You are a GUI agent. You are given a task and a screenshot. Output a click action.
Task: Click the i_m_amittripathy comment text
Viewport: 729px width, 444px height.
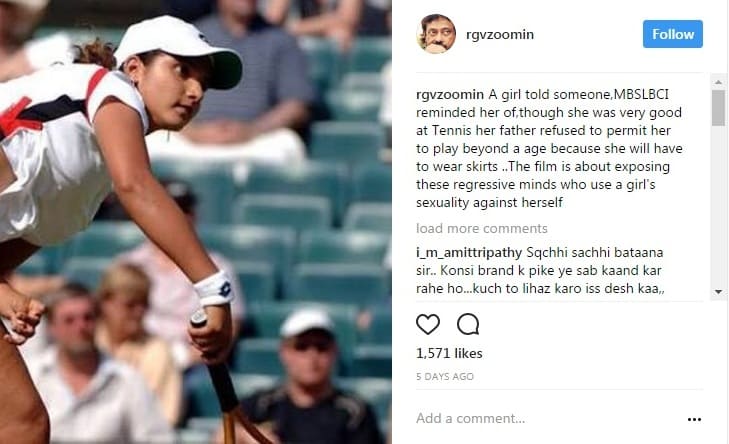click(x=541, y=271)
